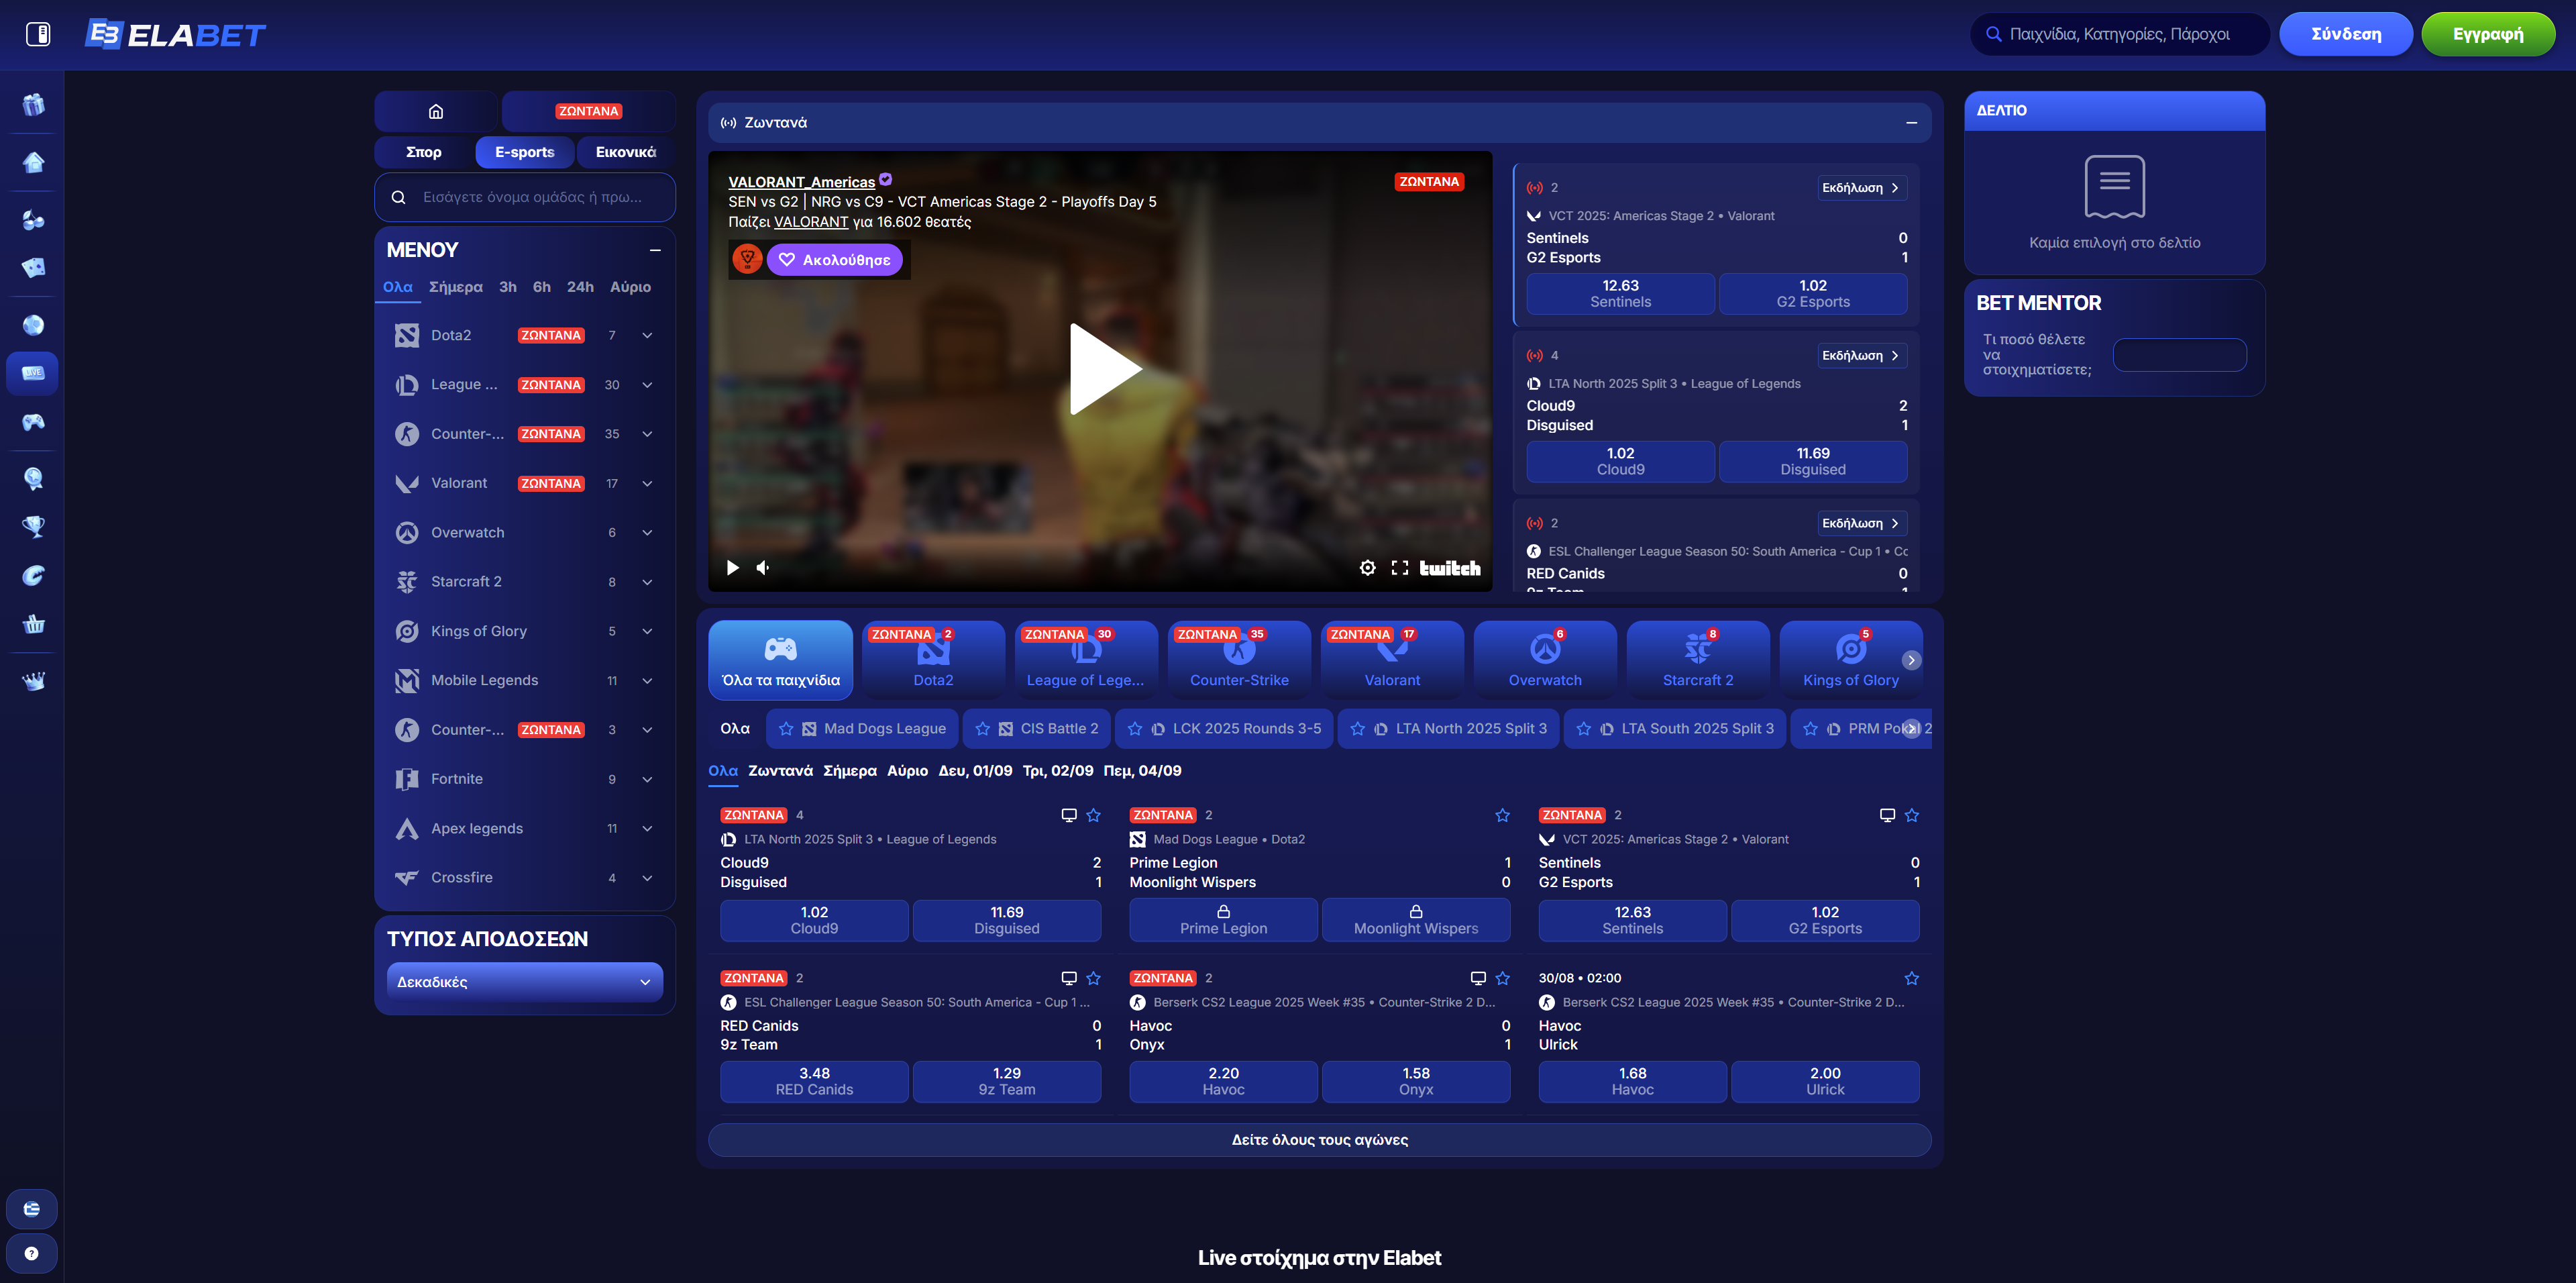Enter fullscreen on the Twitch player
Image resolution: width=2576 pixels, height=1283 pixels.
tap(1400, 568)
